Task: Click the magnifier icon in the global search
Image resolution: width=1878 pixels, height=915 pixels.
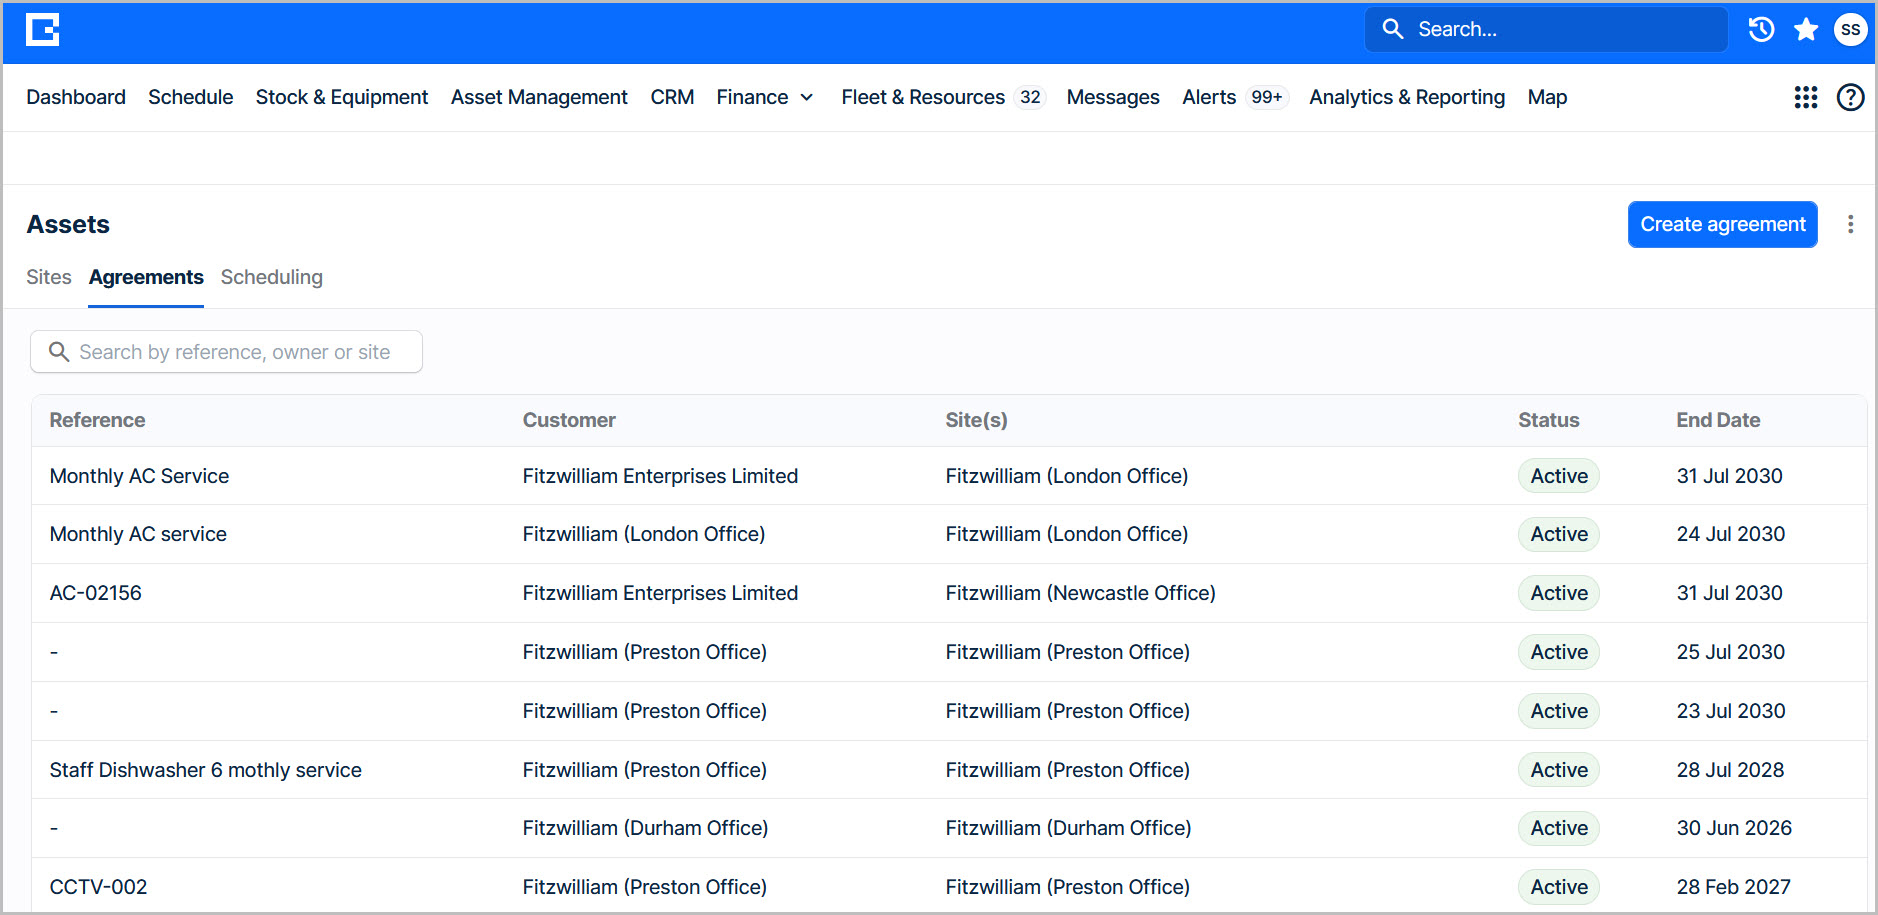Action: click(1393, 29)
